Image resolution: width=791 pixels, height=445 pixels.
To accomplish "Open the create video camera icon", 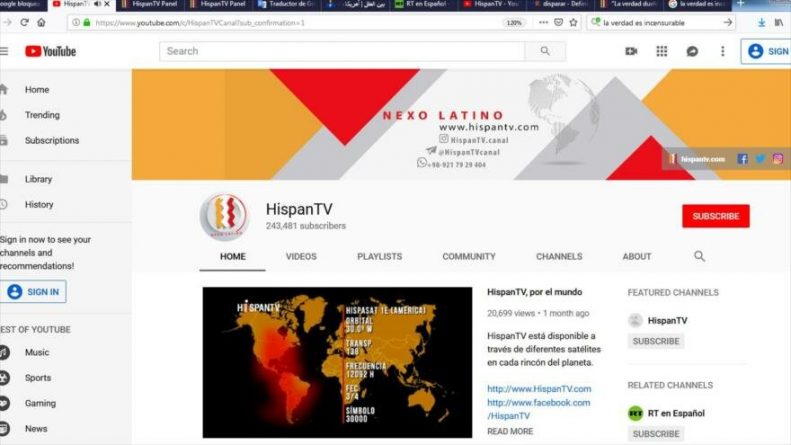I will 631,51.
